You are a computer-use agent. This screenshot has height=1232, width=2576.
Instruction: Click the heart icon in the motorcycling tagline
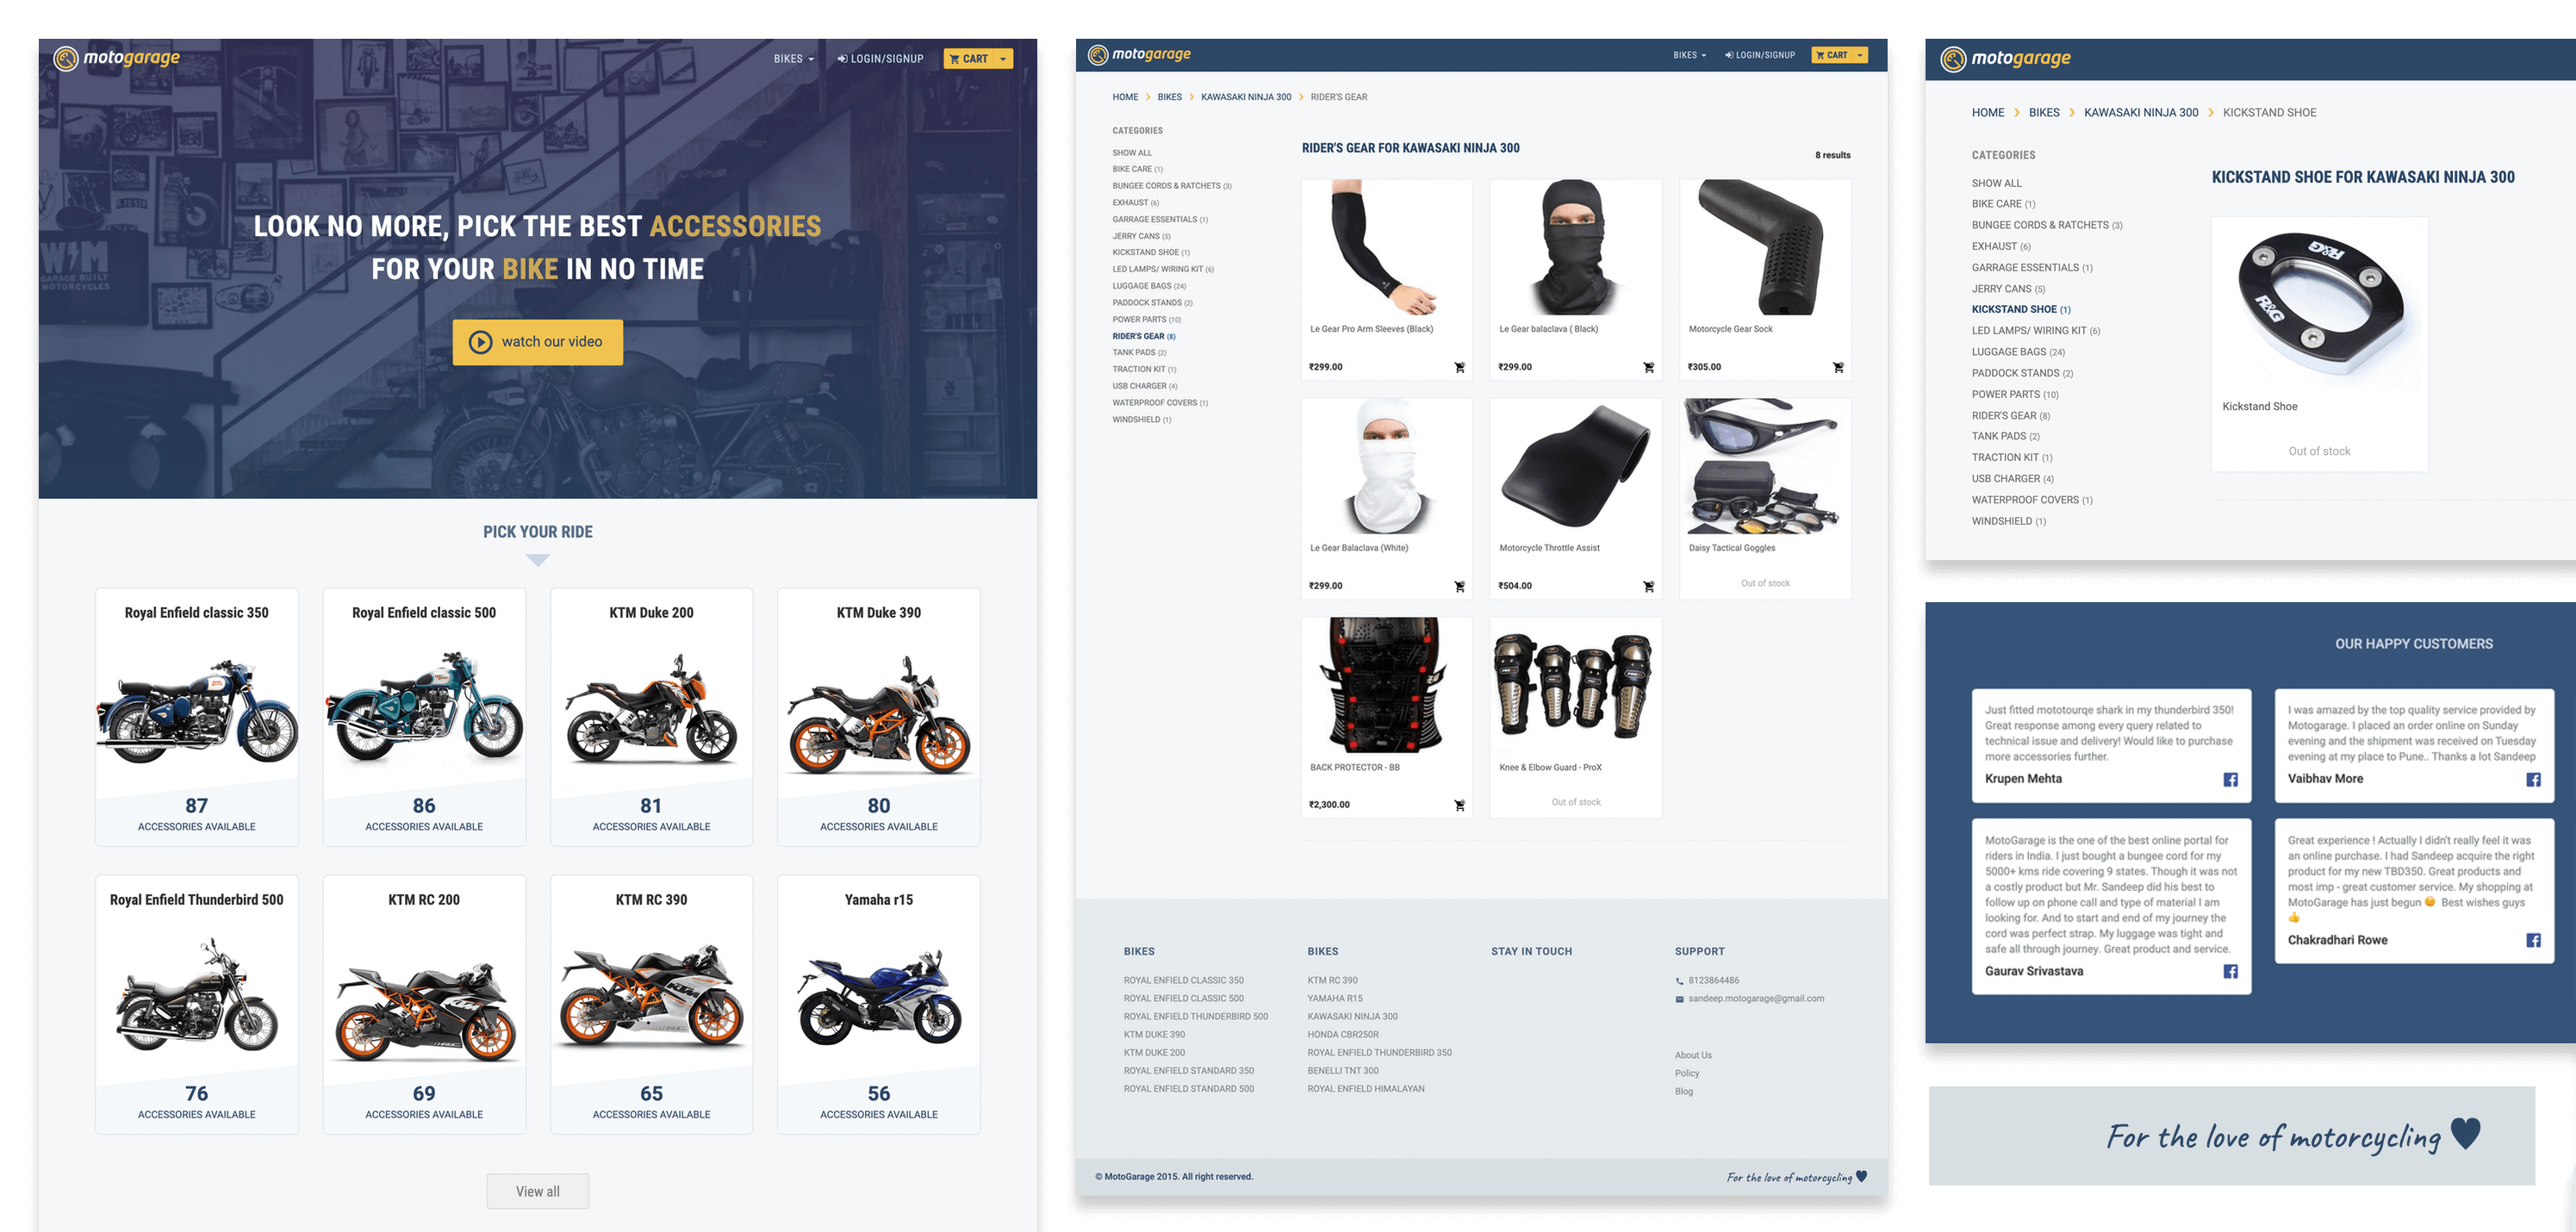tap(2467, 1136)
